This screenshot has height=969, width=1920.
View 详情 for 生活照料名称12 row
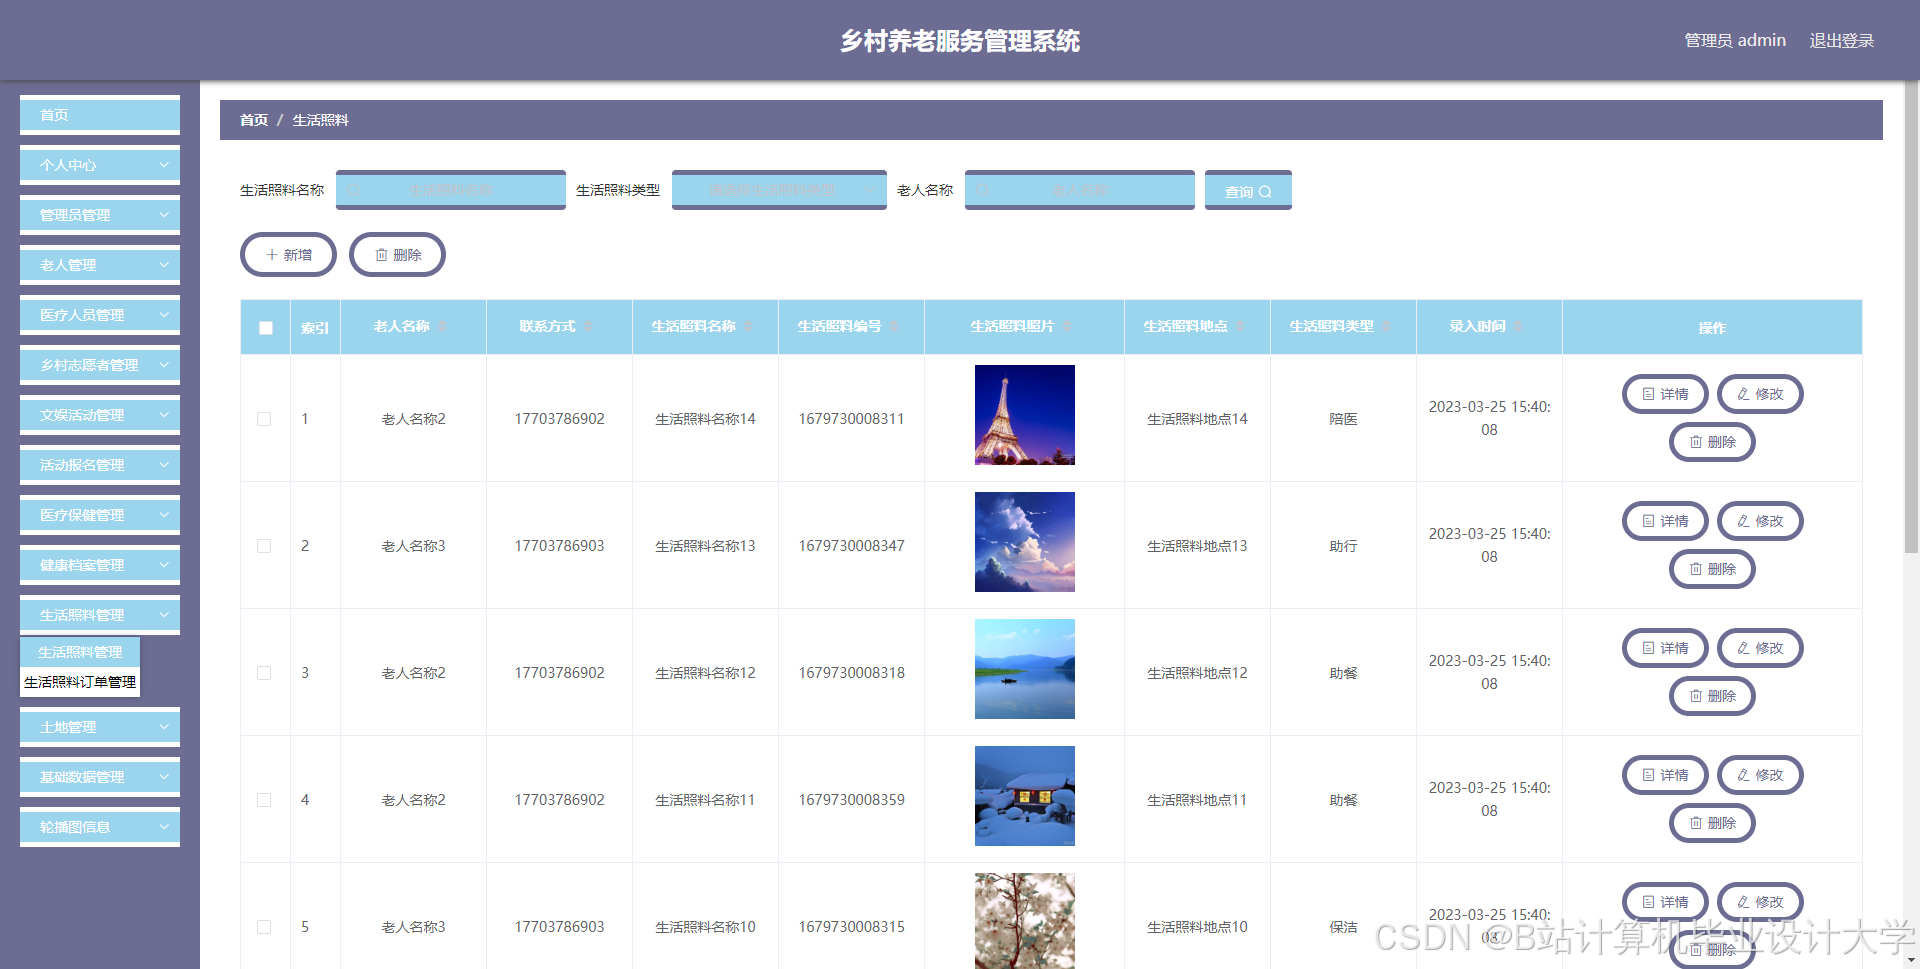click(x=1665, y=648)
